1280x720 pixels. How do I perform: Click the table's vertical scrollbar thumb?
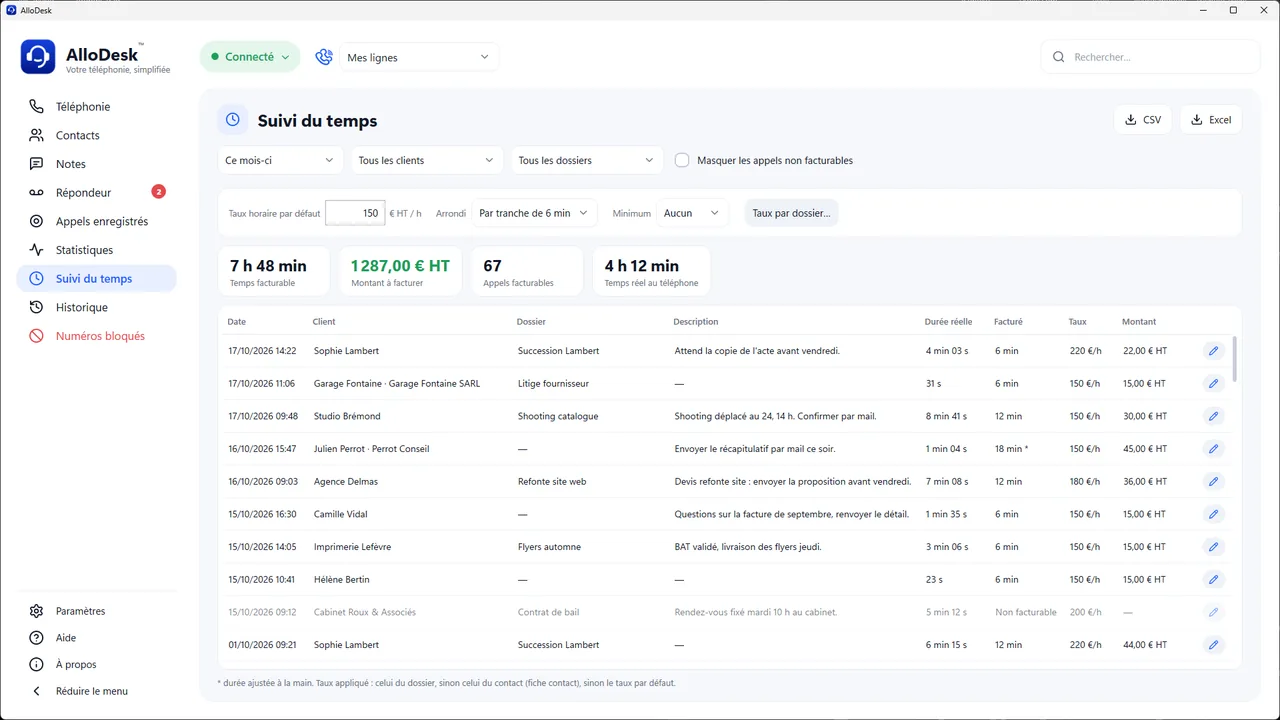(x=1234, y=359)
